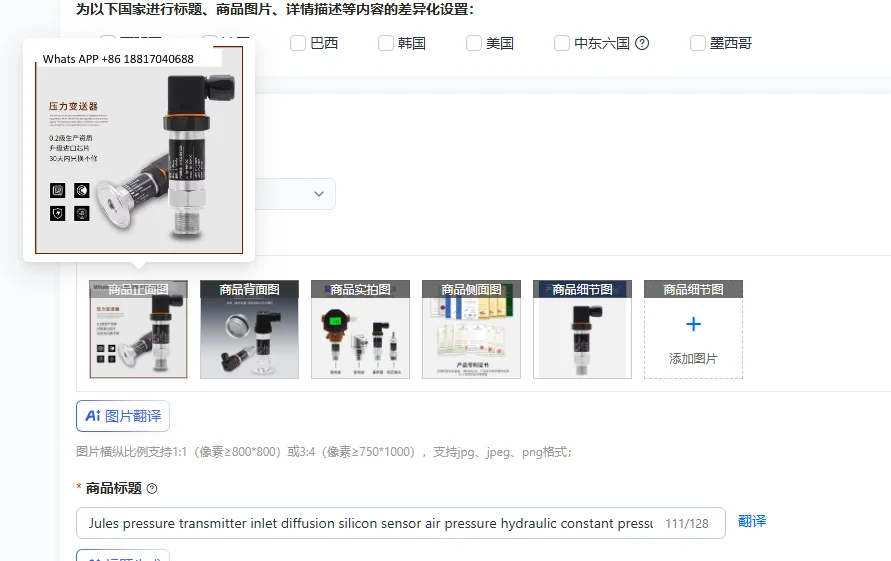Select the 商品正面图 thumbnail
The image size is (891, 561).
pos(138,329)
